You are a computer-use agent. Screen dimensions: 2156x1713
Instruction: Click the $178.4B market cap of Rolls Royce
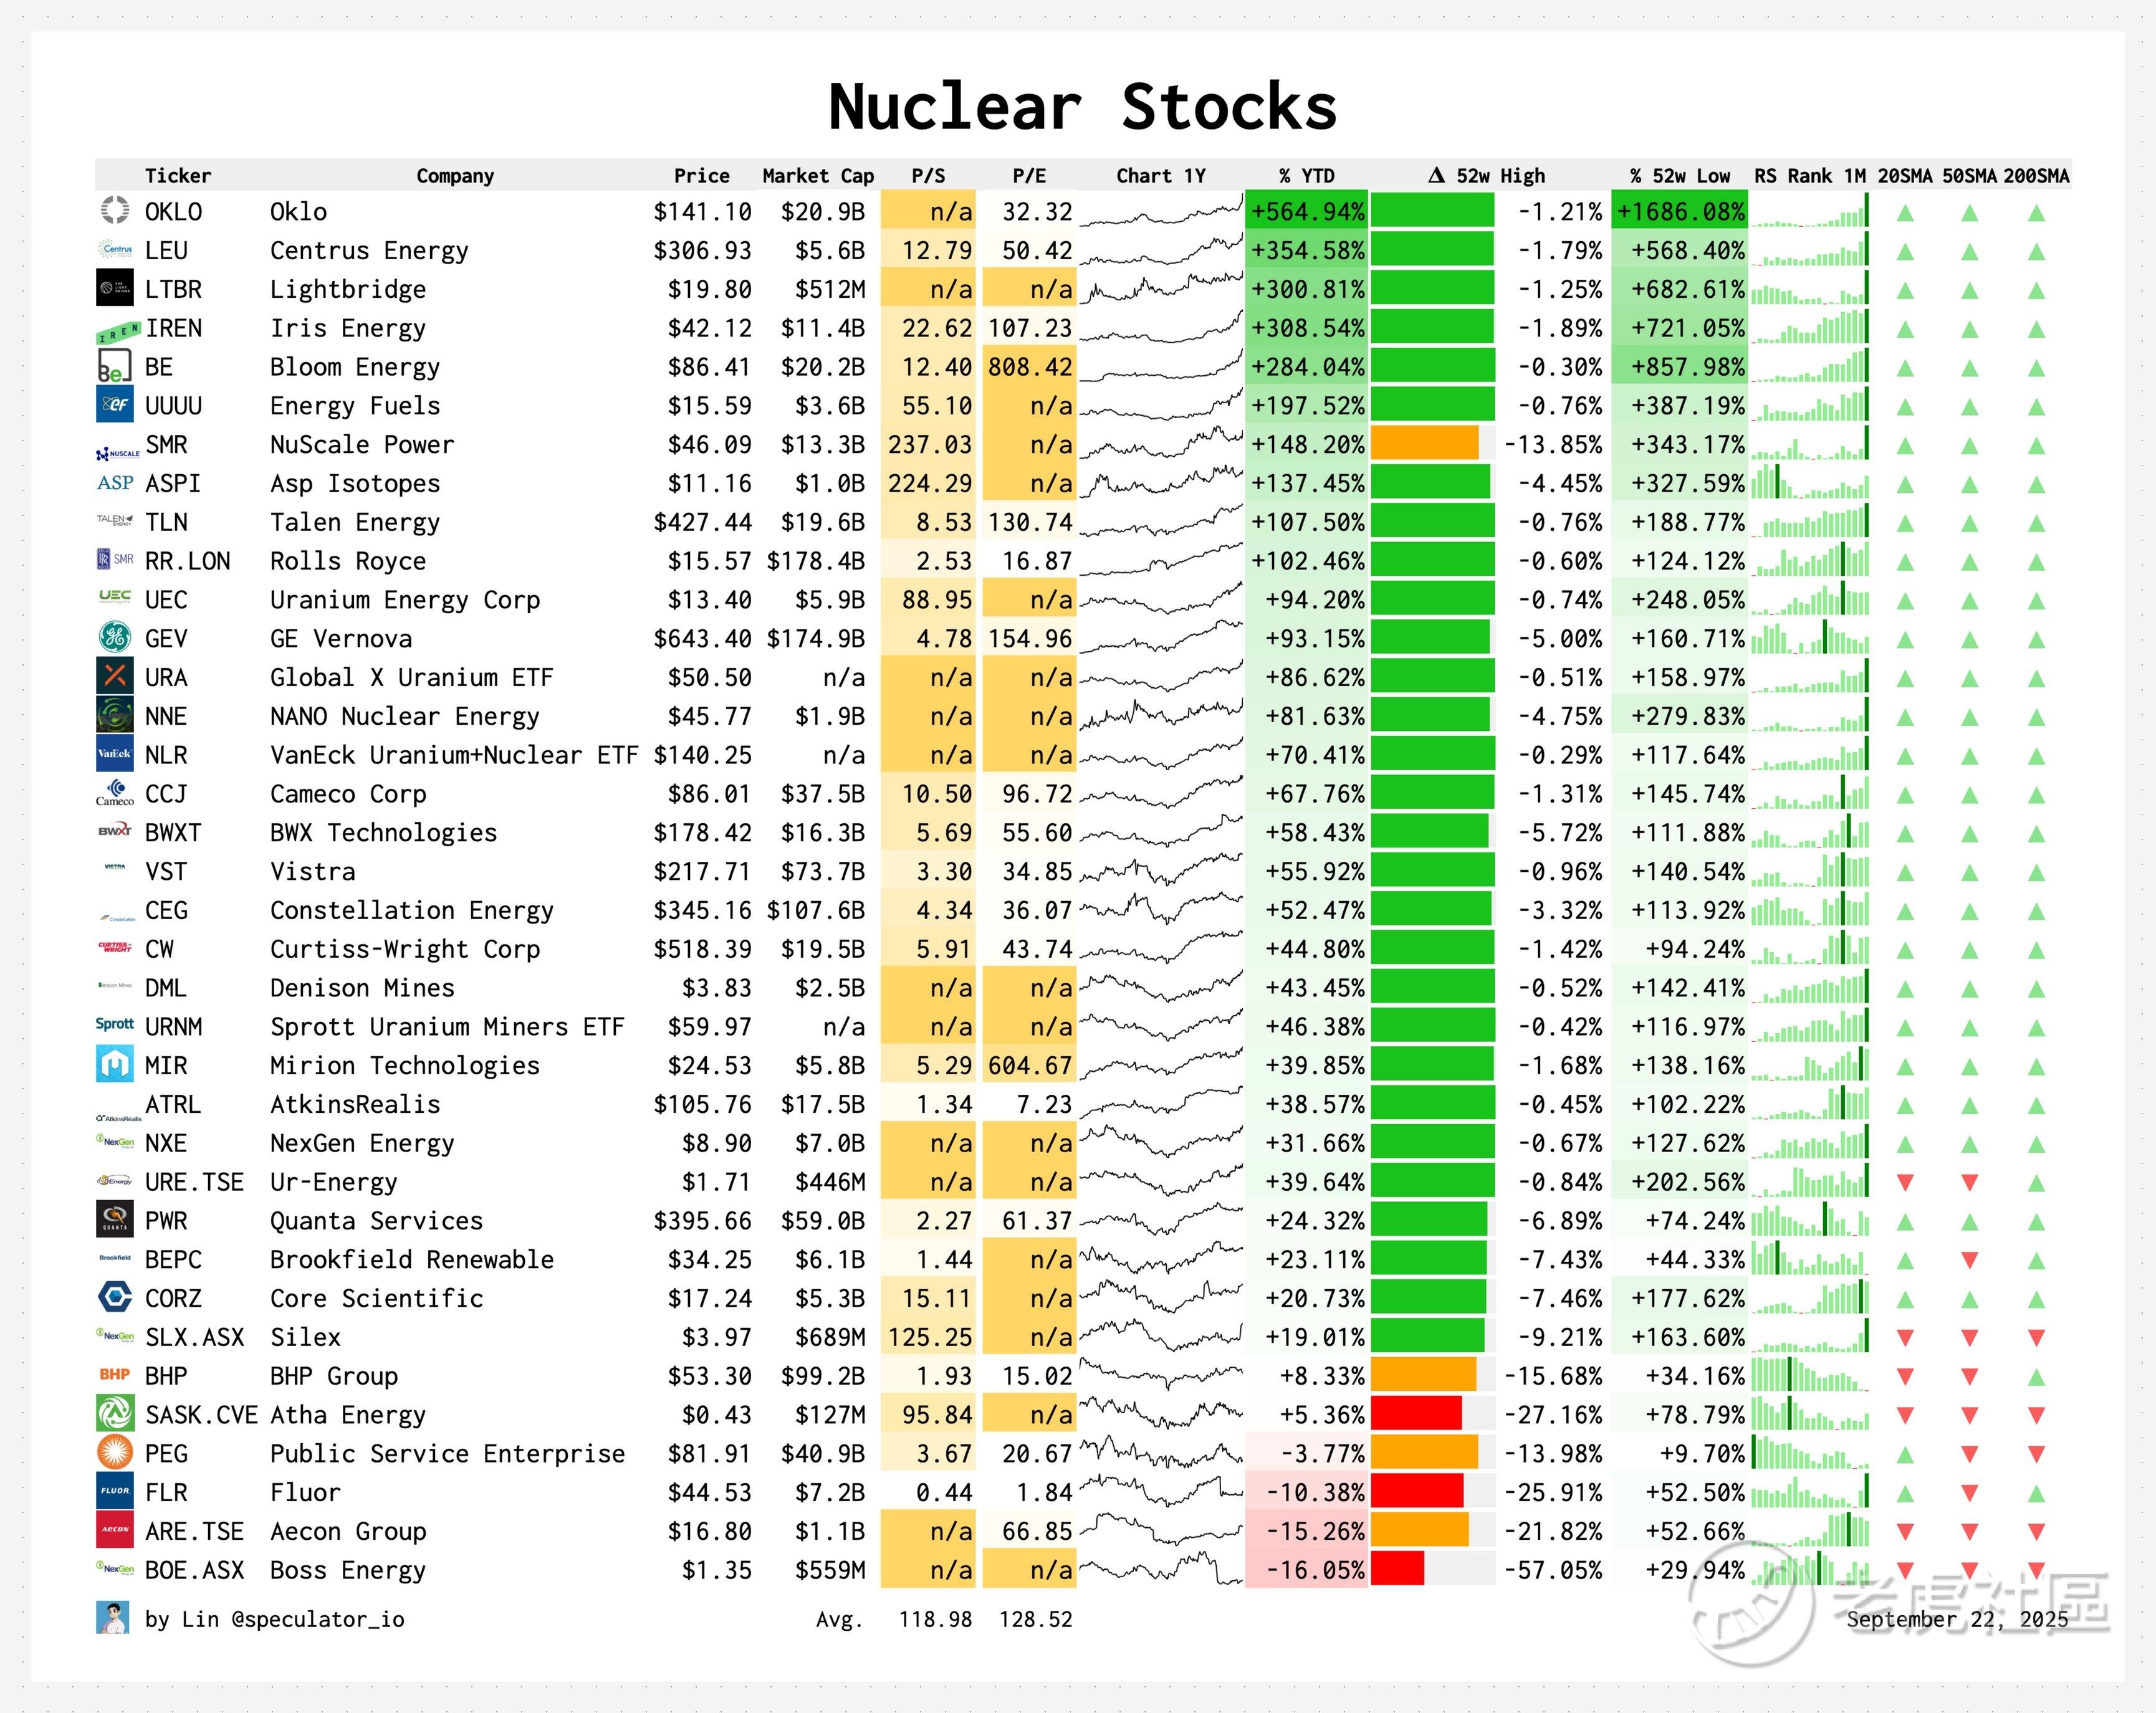point(816,561)
